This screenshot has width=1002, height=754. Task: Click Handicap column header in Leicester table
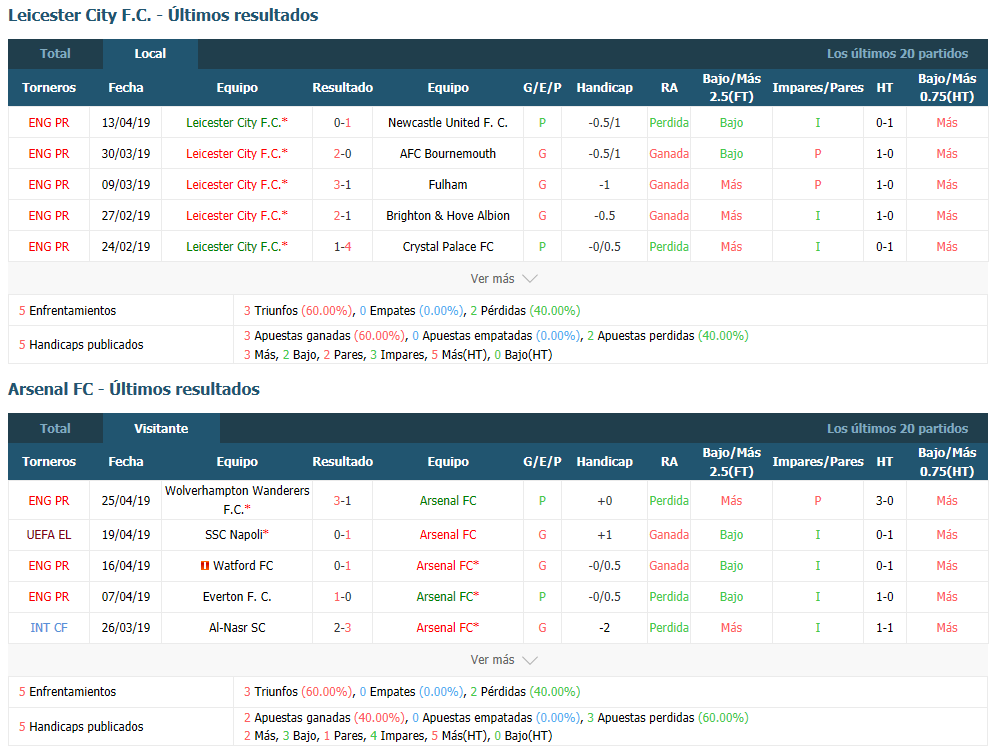(605, 88)
